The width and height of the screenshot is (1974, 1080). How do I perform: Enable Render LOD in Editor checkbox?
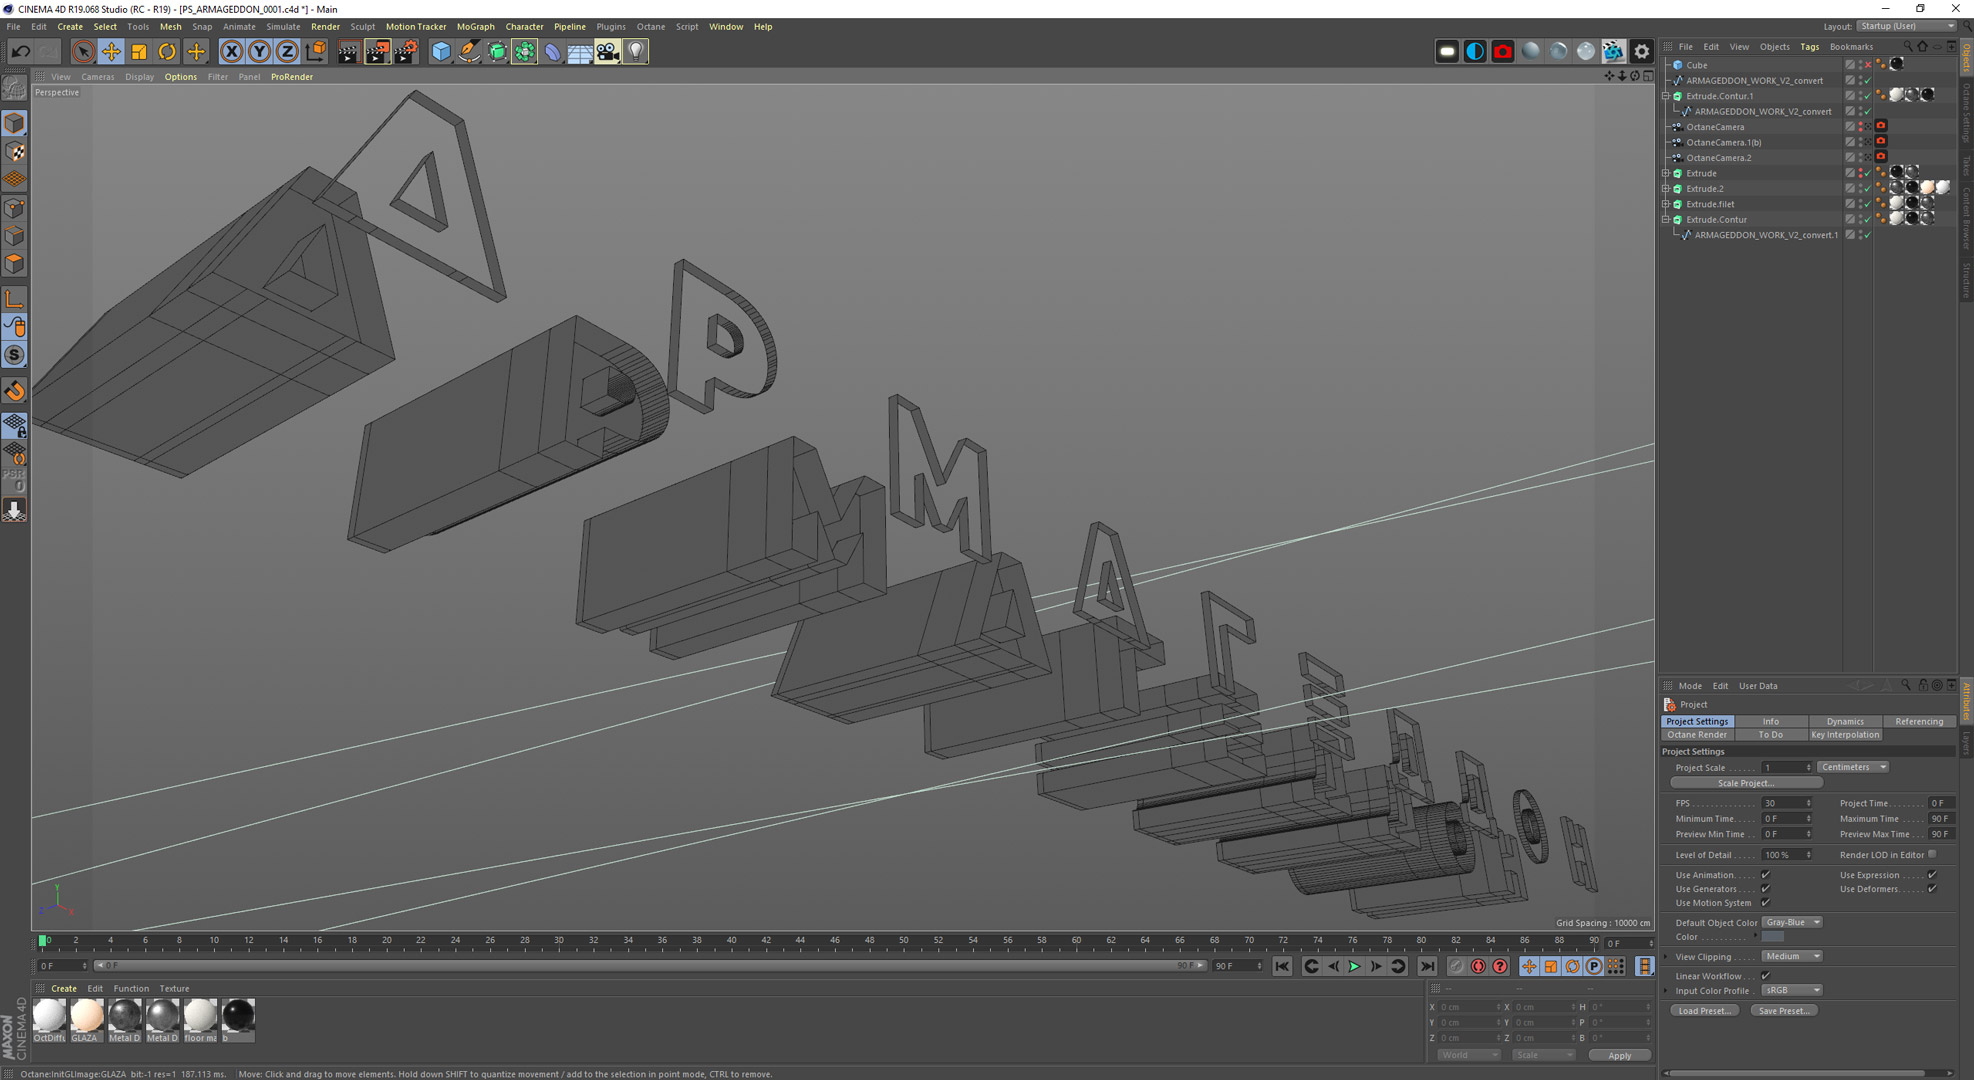coord(1932,855)
